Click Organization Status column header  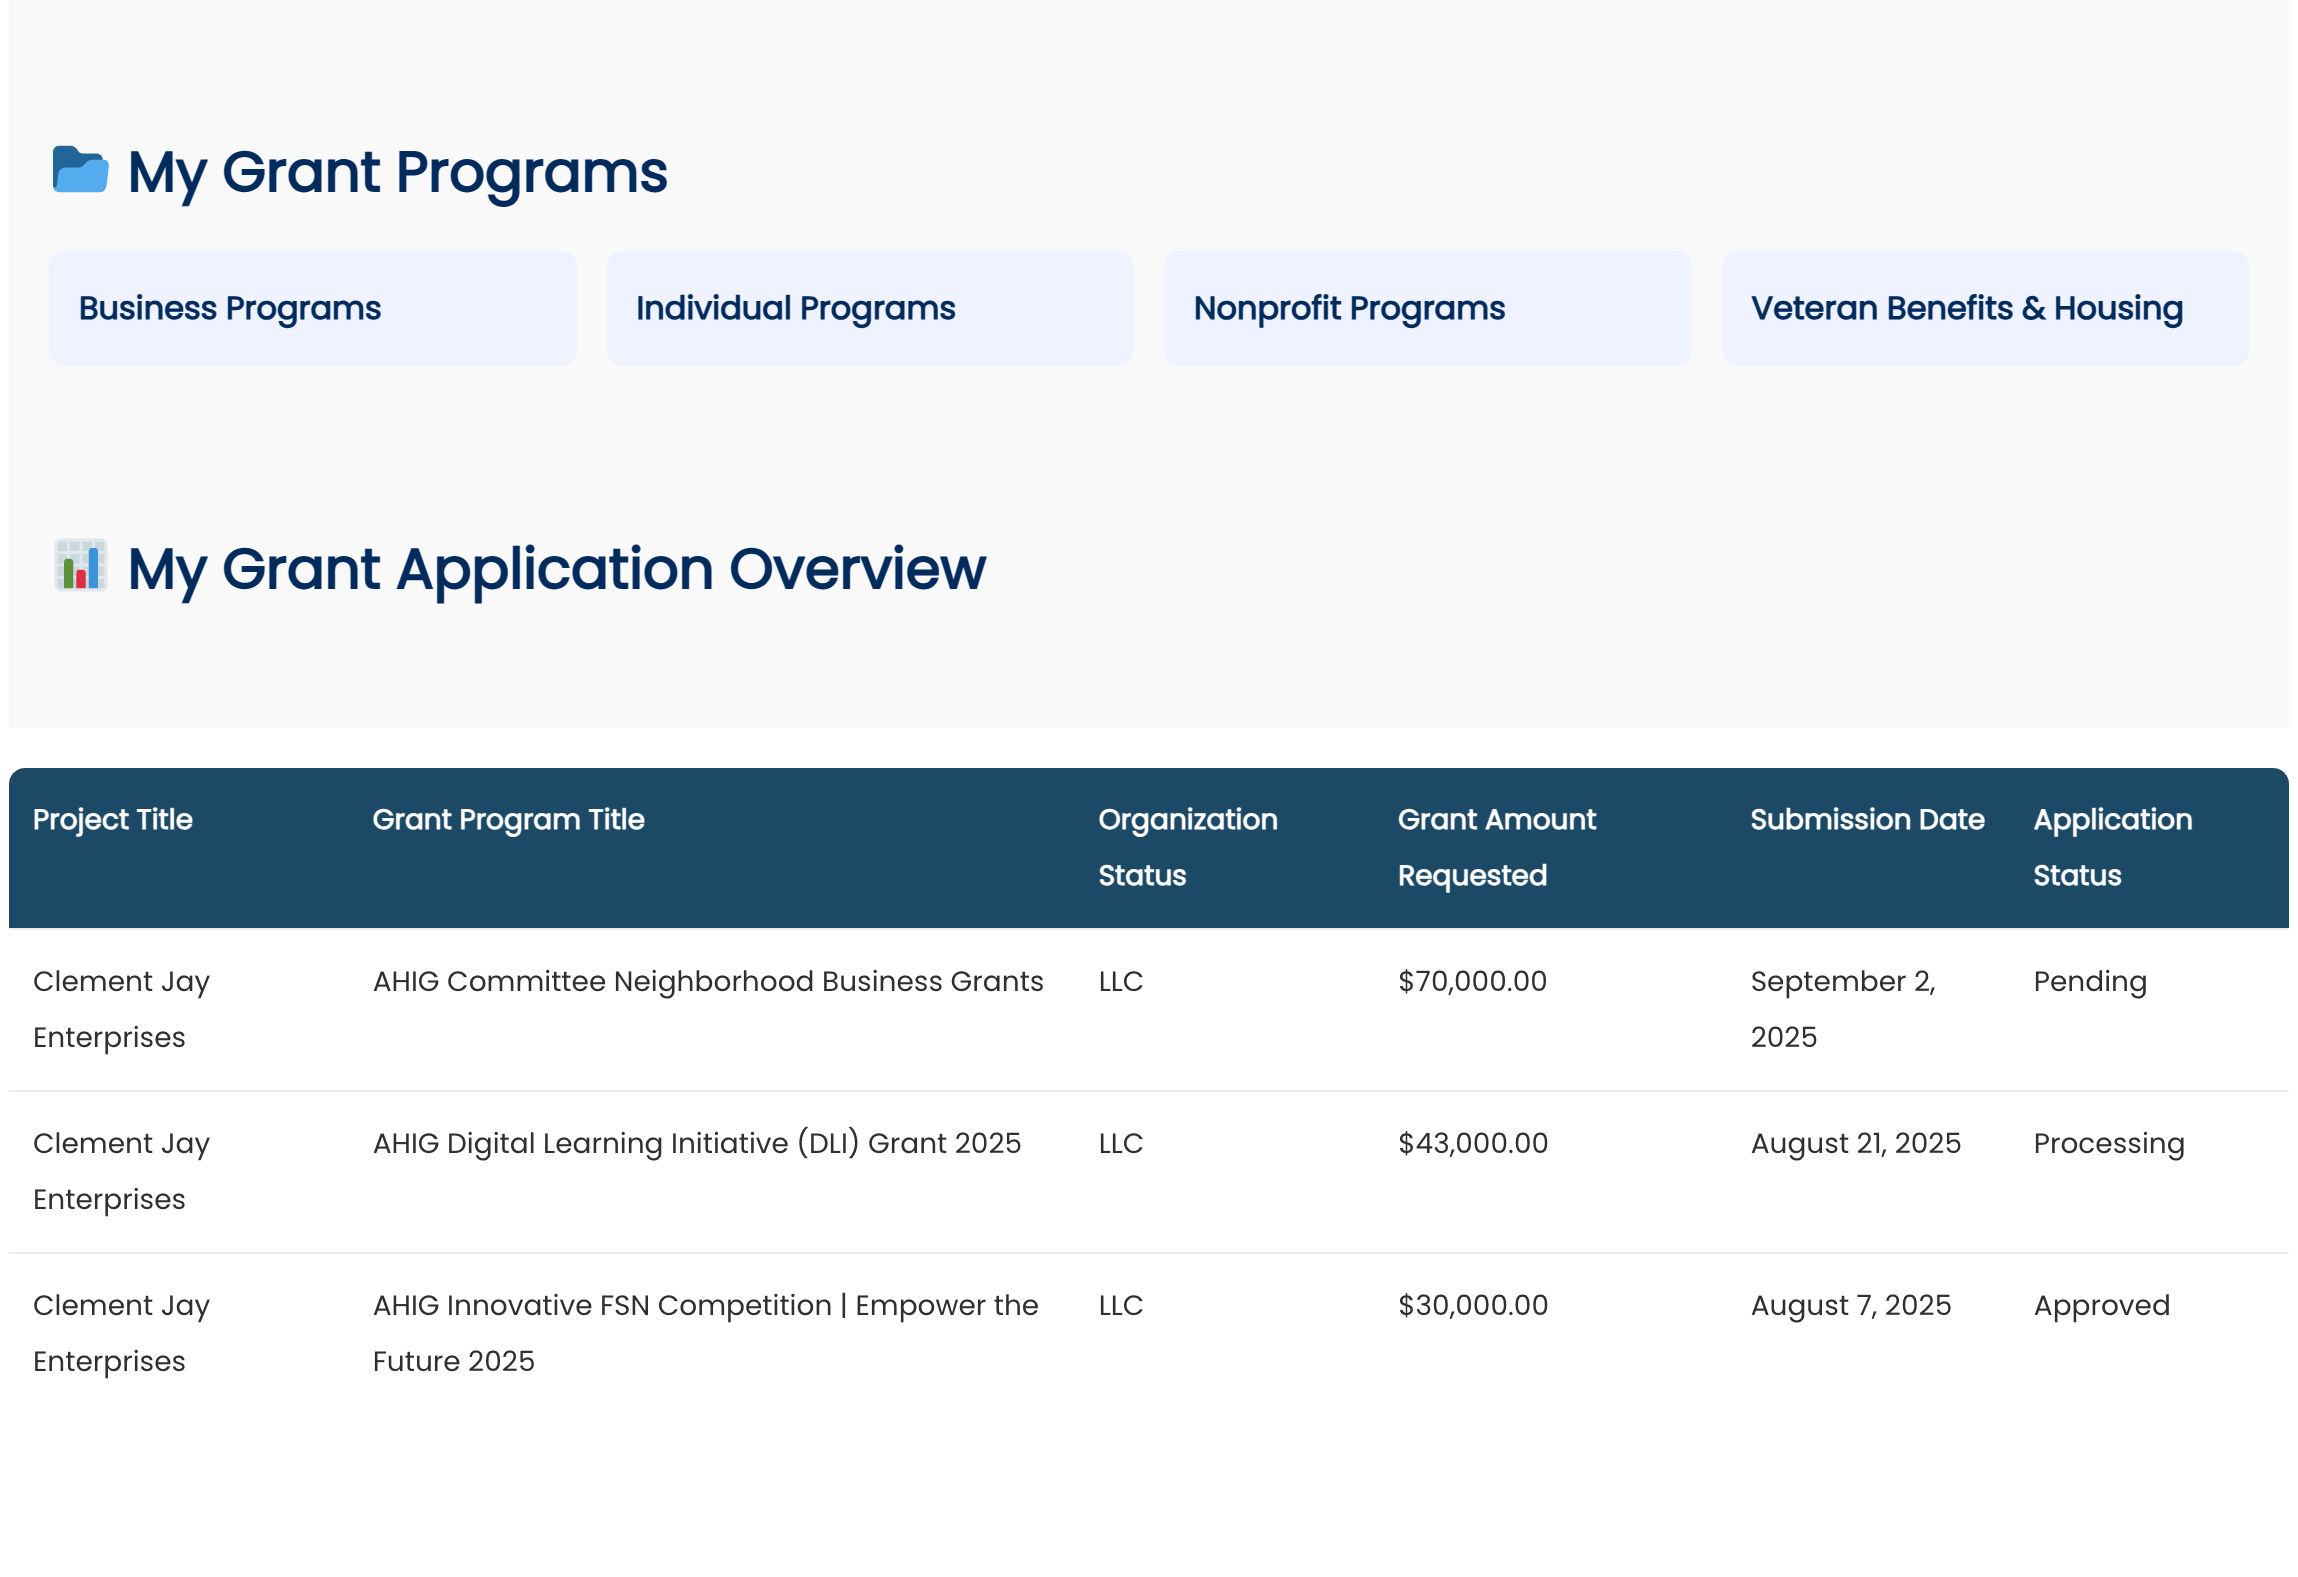pyautogui.click(x=1187, y=846)
